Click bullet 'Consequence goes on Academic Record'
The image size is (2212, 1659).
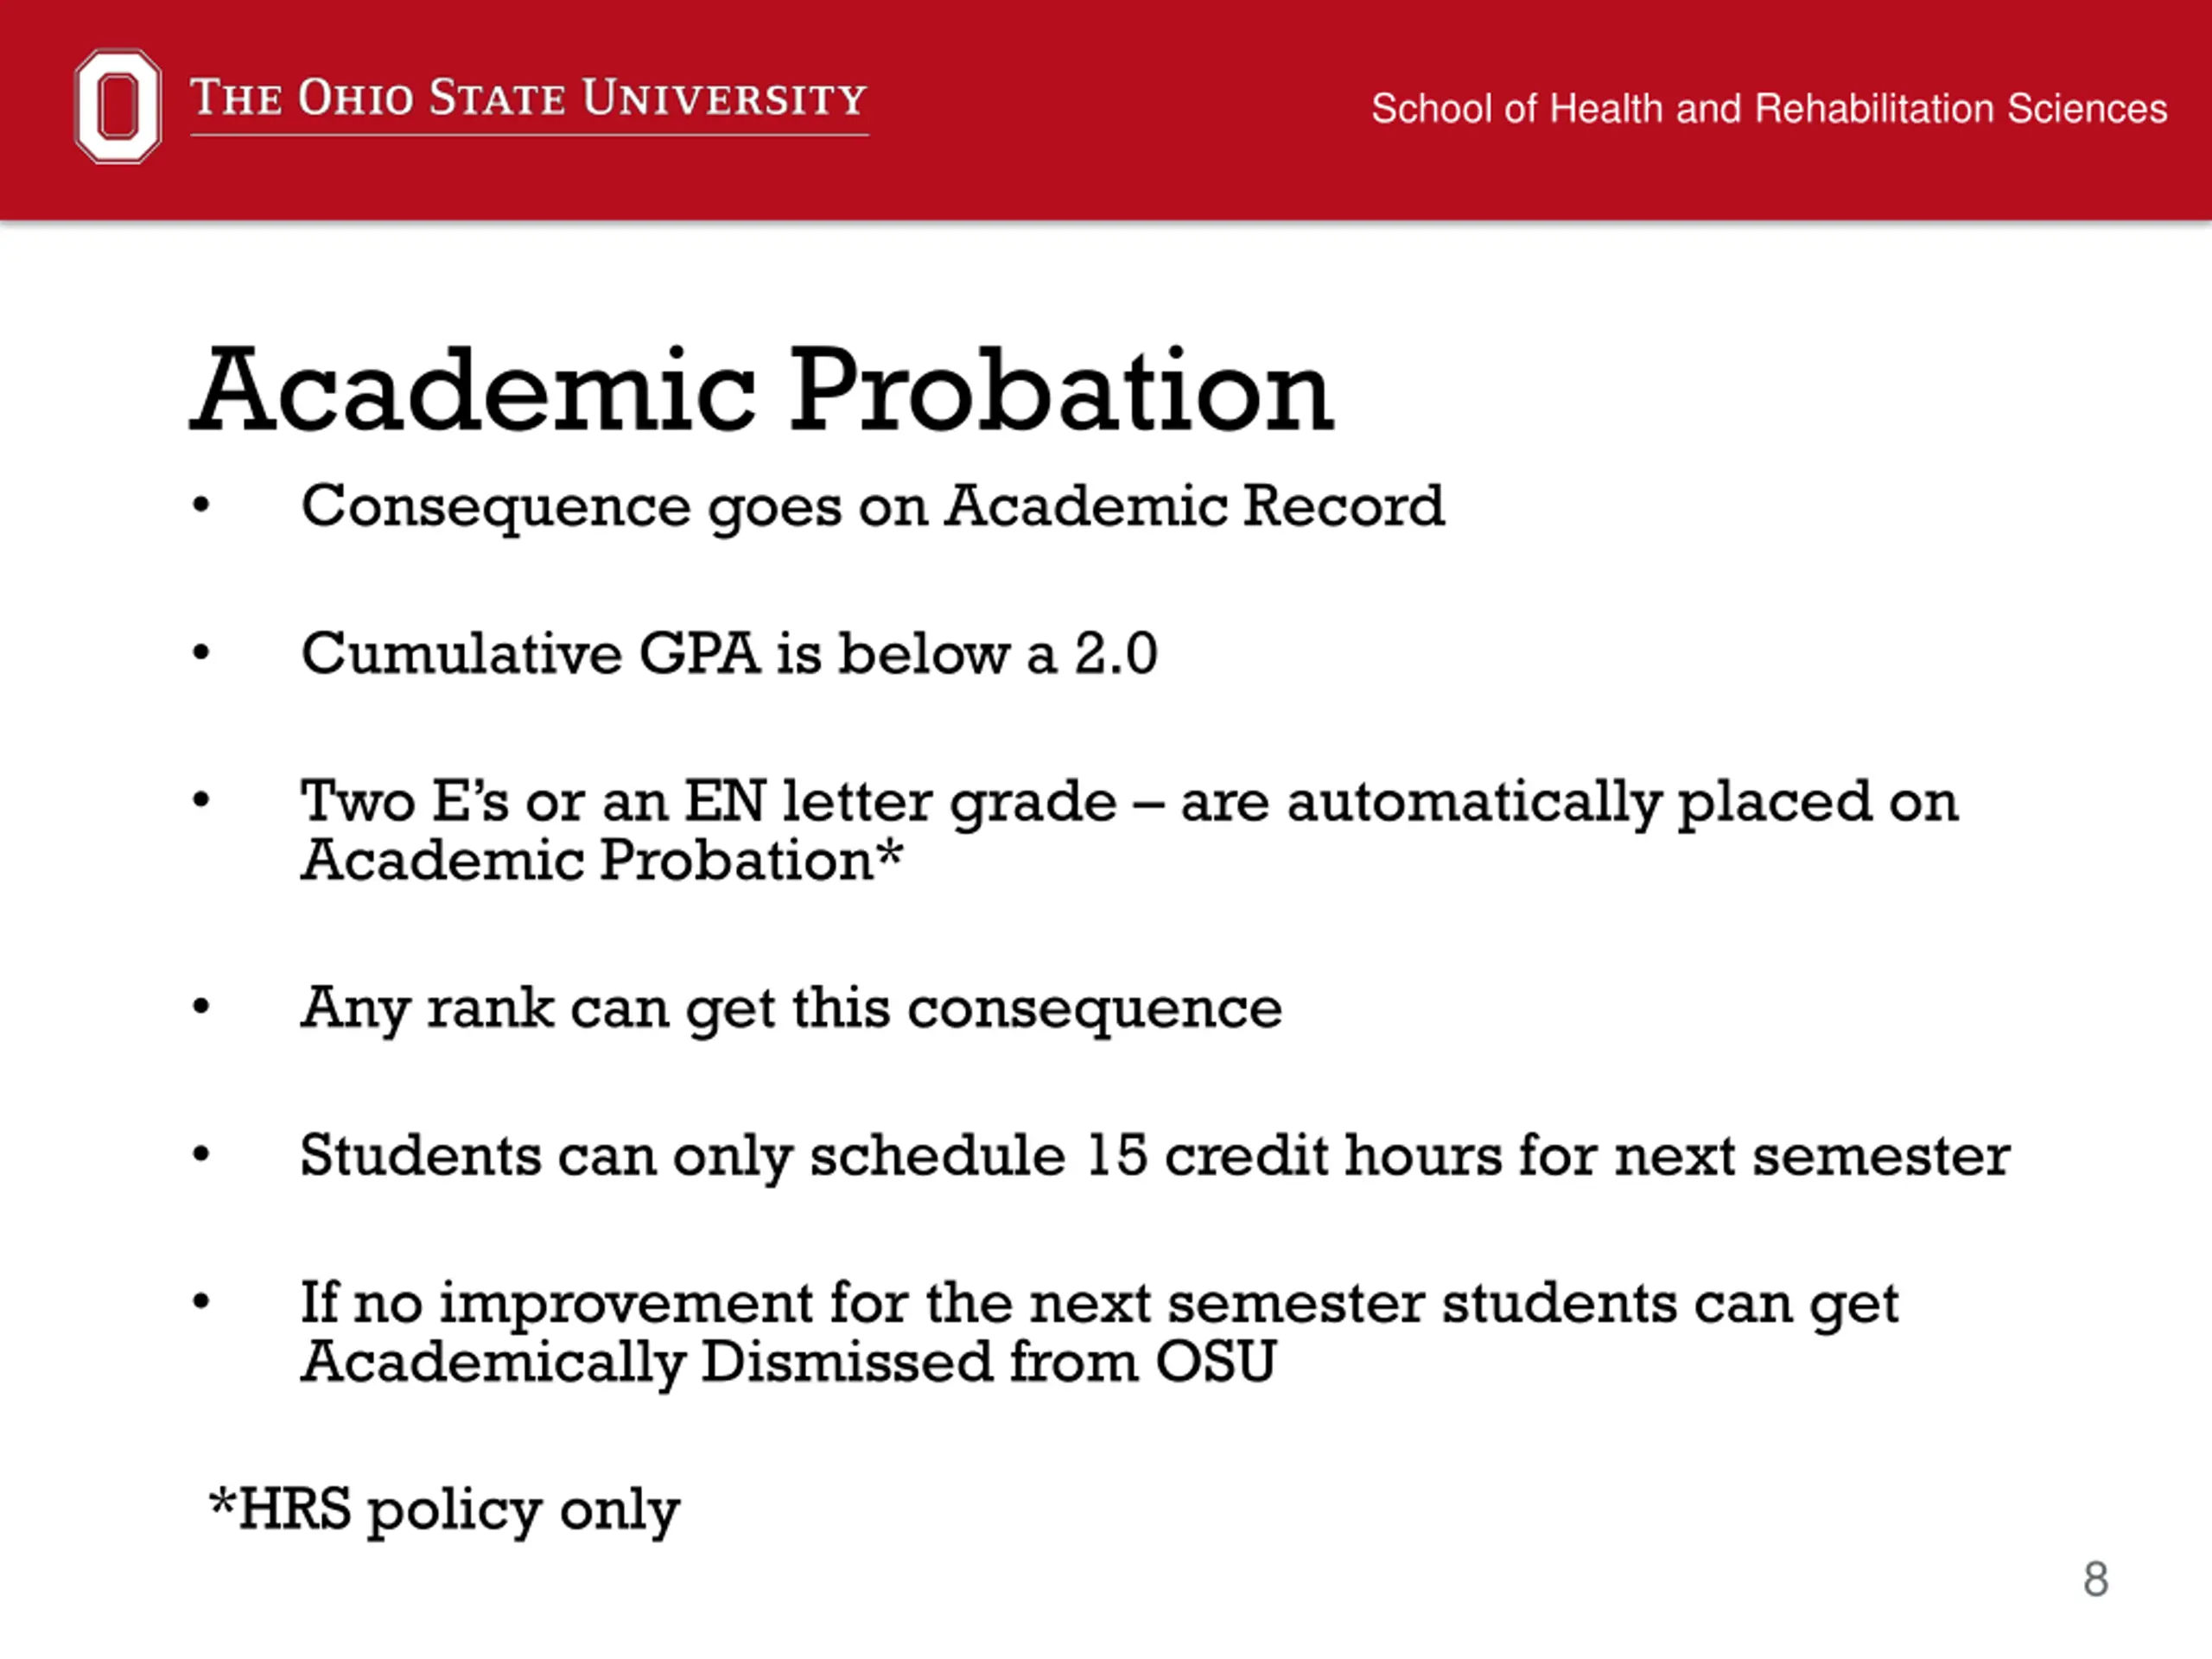[x=872, y=506]
